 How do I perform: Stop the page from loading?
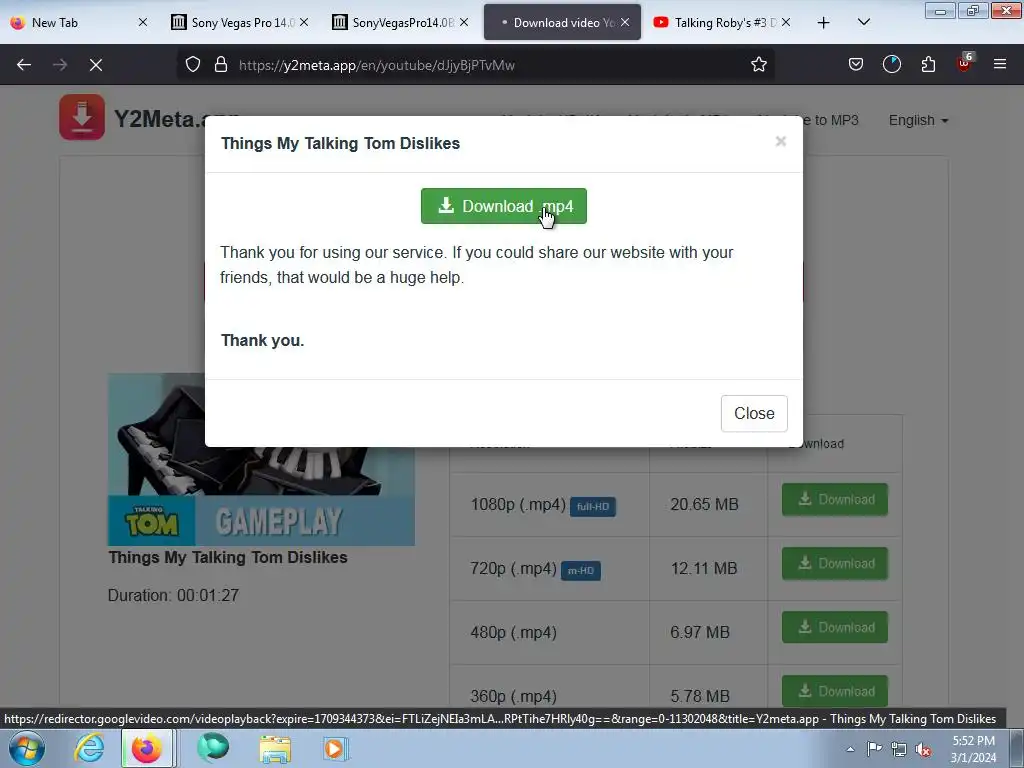[96, 65]
